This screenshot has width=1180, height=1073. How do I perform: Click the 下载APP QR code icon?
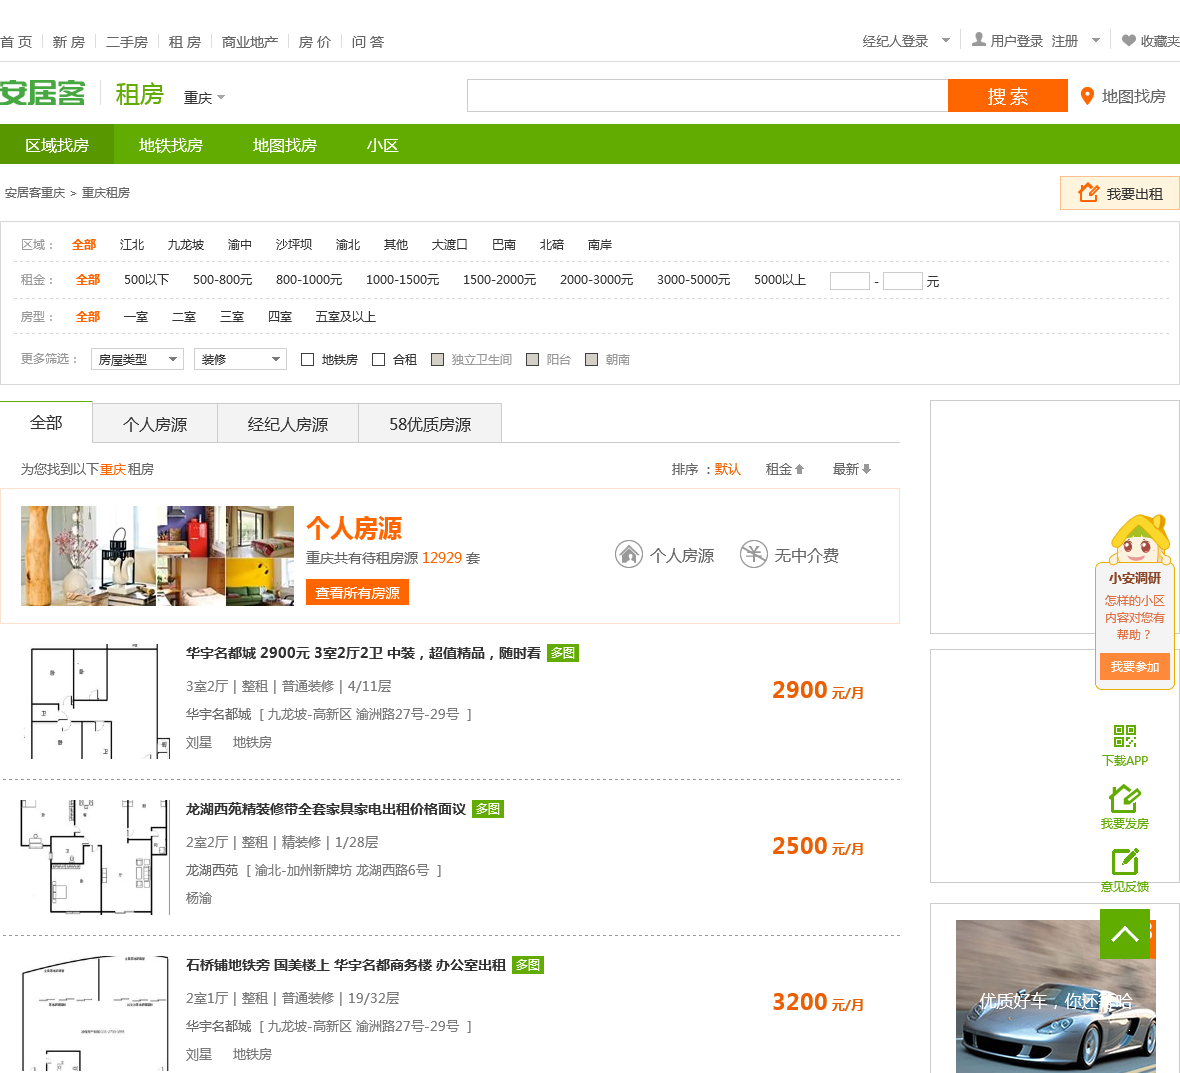tap(1124, 736)
